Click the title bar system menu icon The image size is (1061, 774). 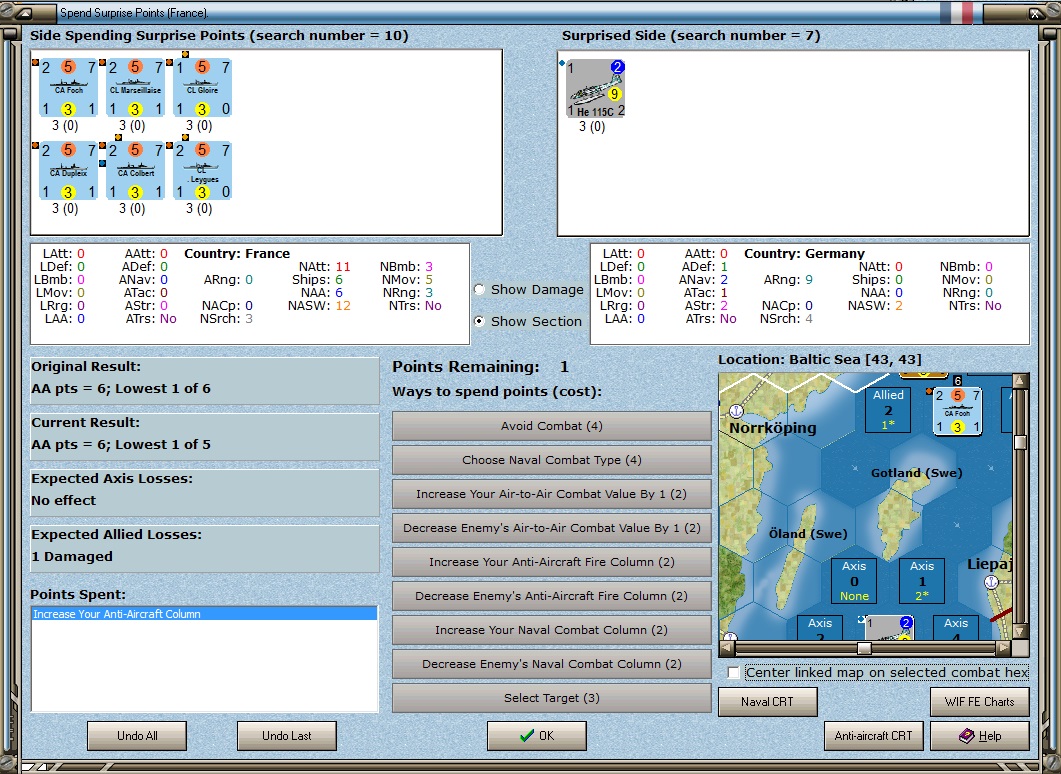pos(23,13)
